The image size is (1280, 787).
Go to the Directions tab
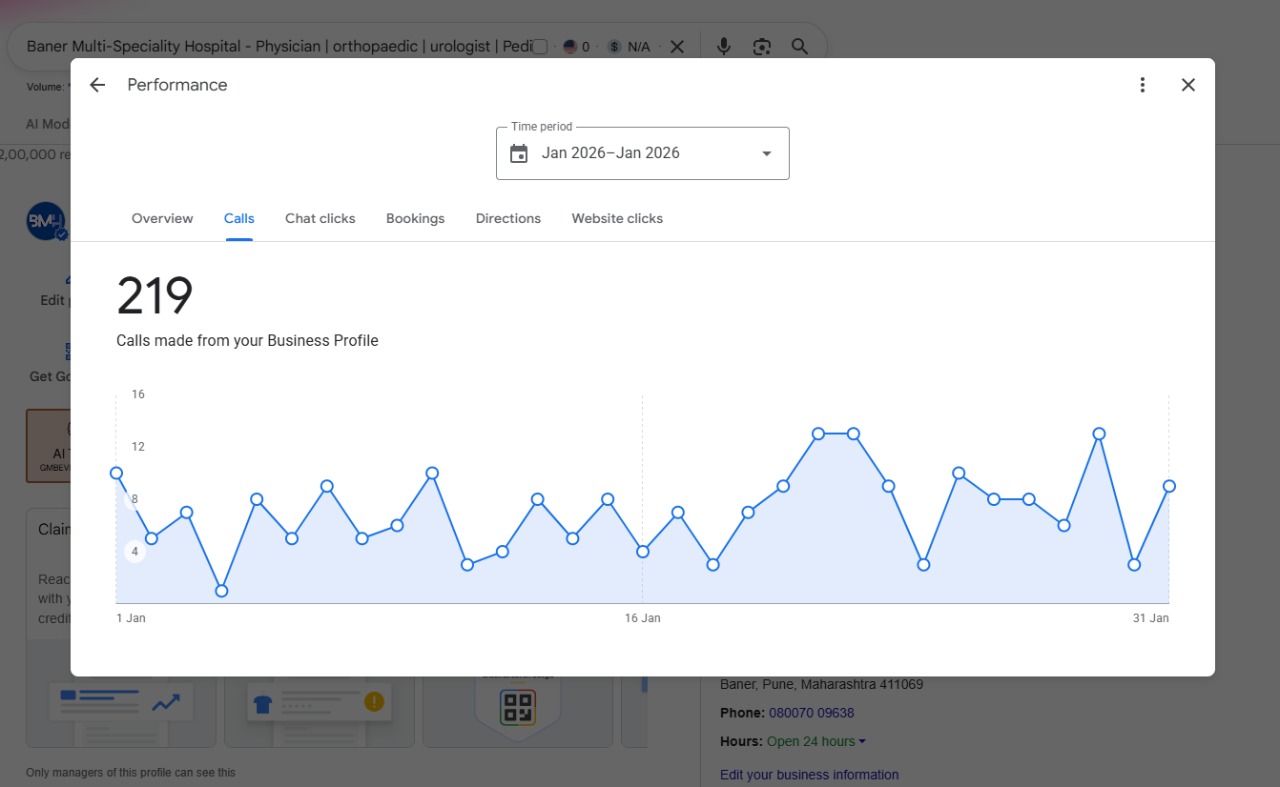point(508,218)
